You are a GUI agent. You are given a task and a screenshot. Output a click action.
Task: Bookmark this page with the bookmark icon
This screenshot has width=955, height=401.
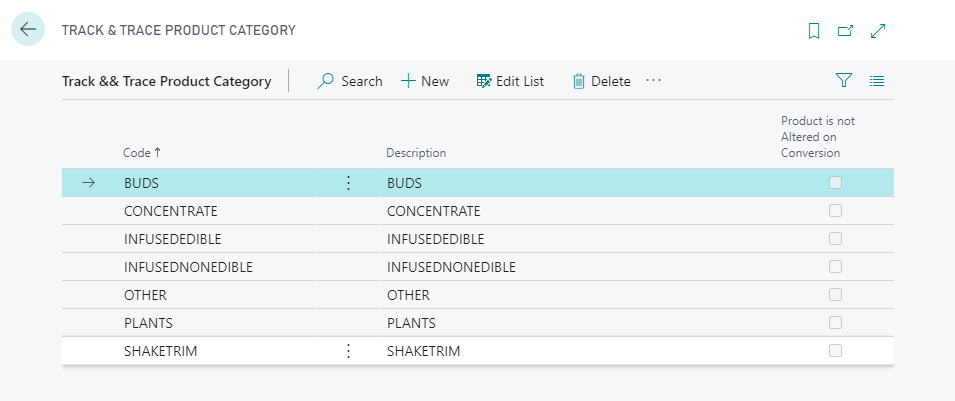click(x=814, y=31)
